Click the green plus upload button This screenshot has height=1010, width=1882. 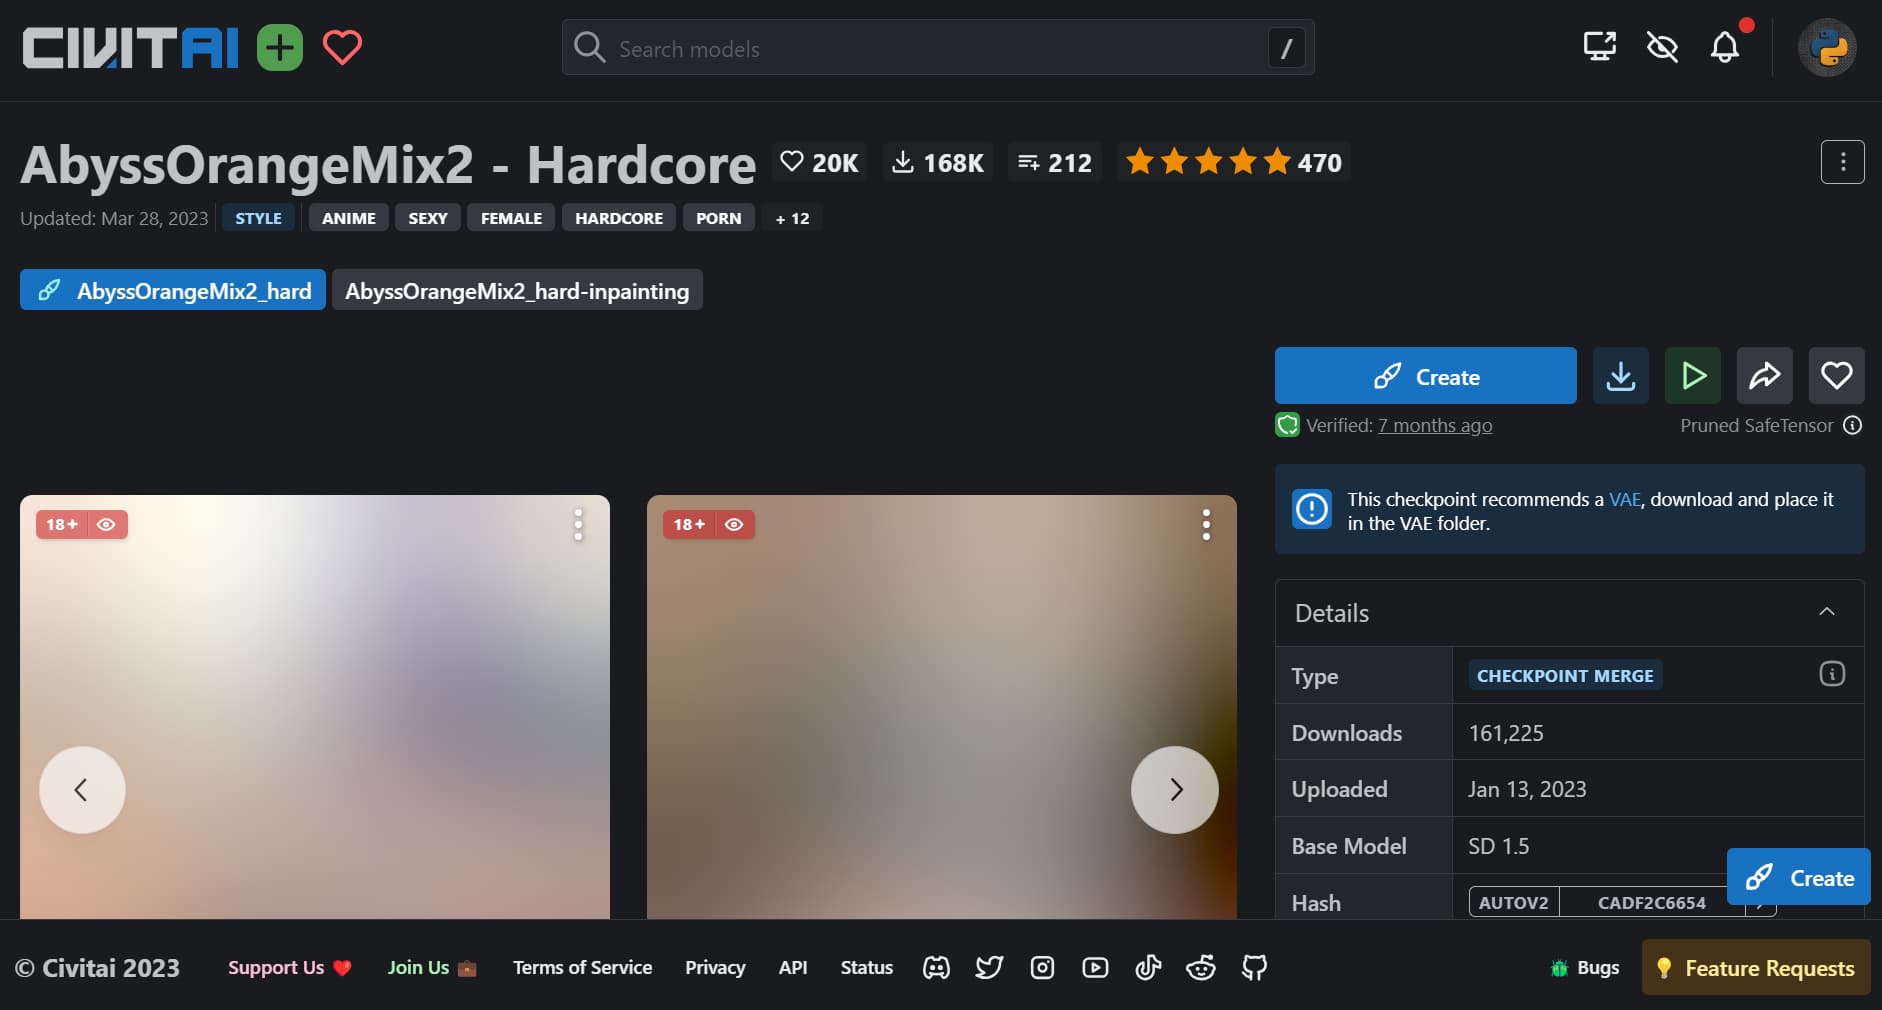pyautogui.click(x=280, y=48)
